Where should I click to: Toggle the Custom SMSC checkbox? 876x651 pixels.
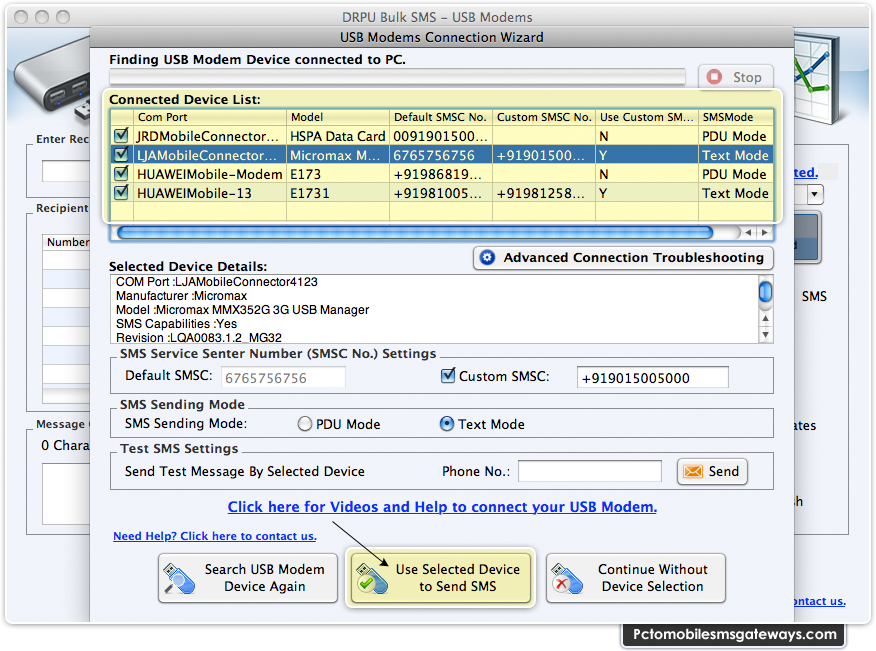click(x=447, y=376)
